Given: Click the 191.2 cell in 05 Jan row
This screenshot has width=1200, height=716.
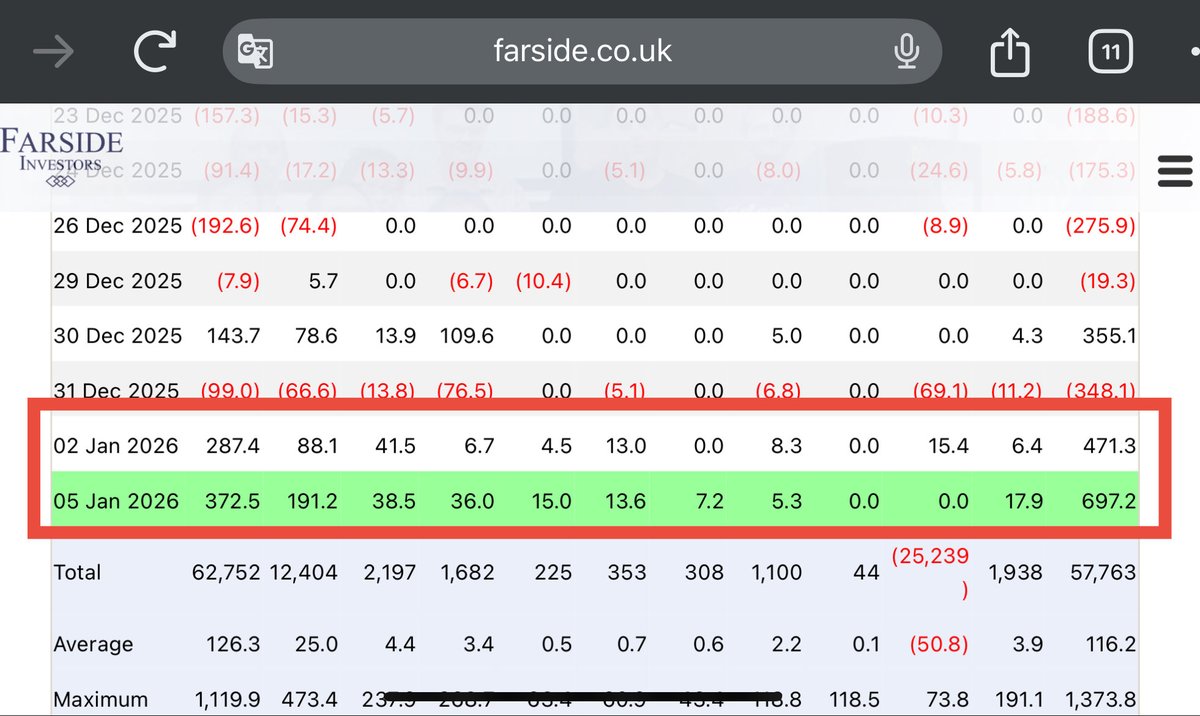Looking at the screenshot, I should [311, 500].
